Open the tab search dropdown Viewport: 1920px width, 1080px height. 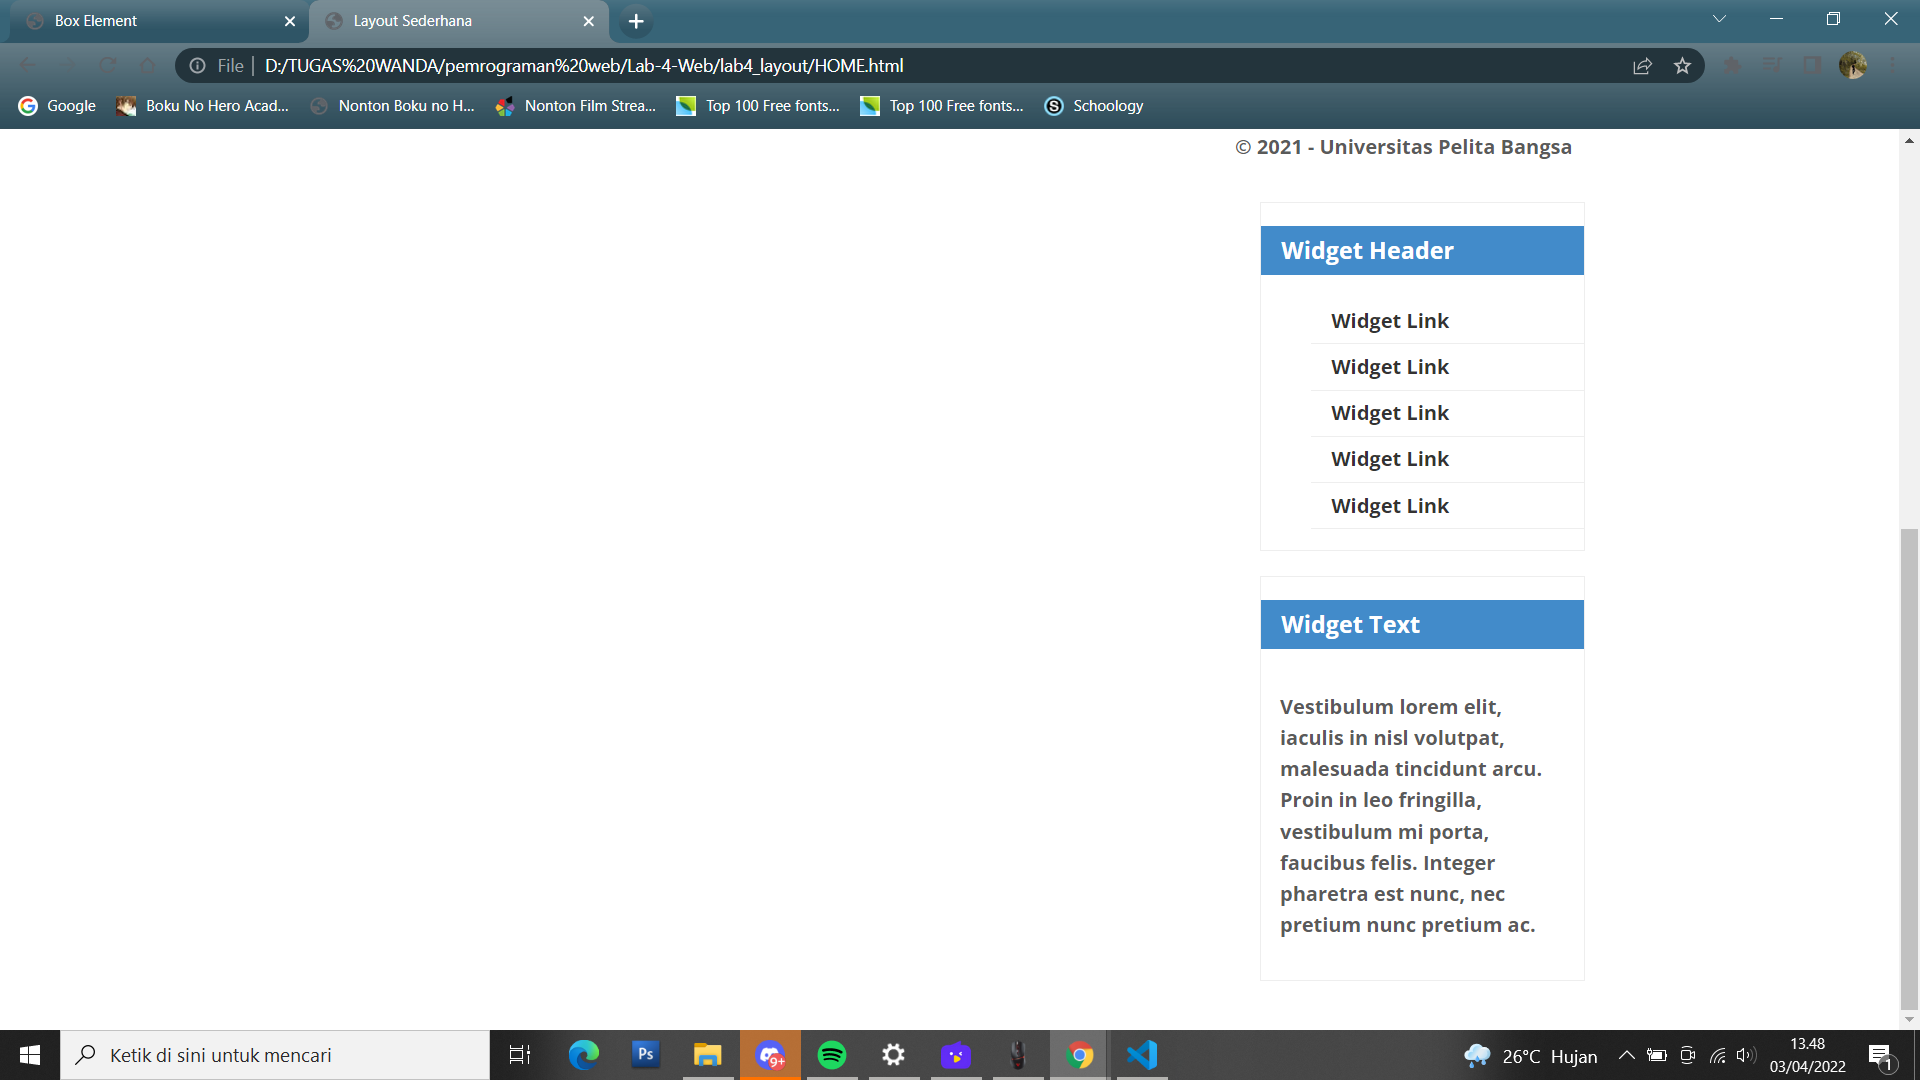coord(1718,18)
